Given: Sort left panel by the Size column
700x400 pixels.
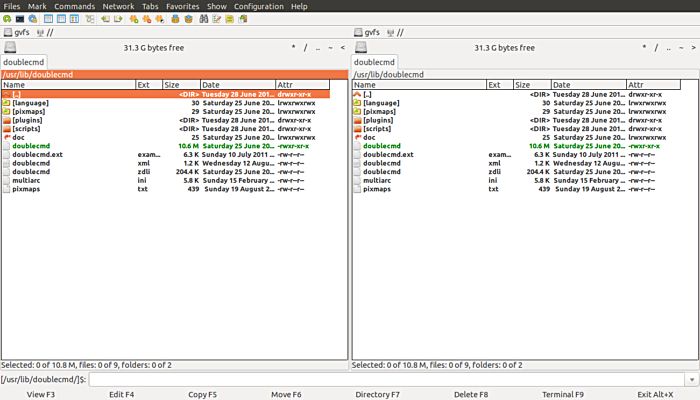Looking at the screenshot, I should (180, 85).
